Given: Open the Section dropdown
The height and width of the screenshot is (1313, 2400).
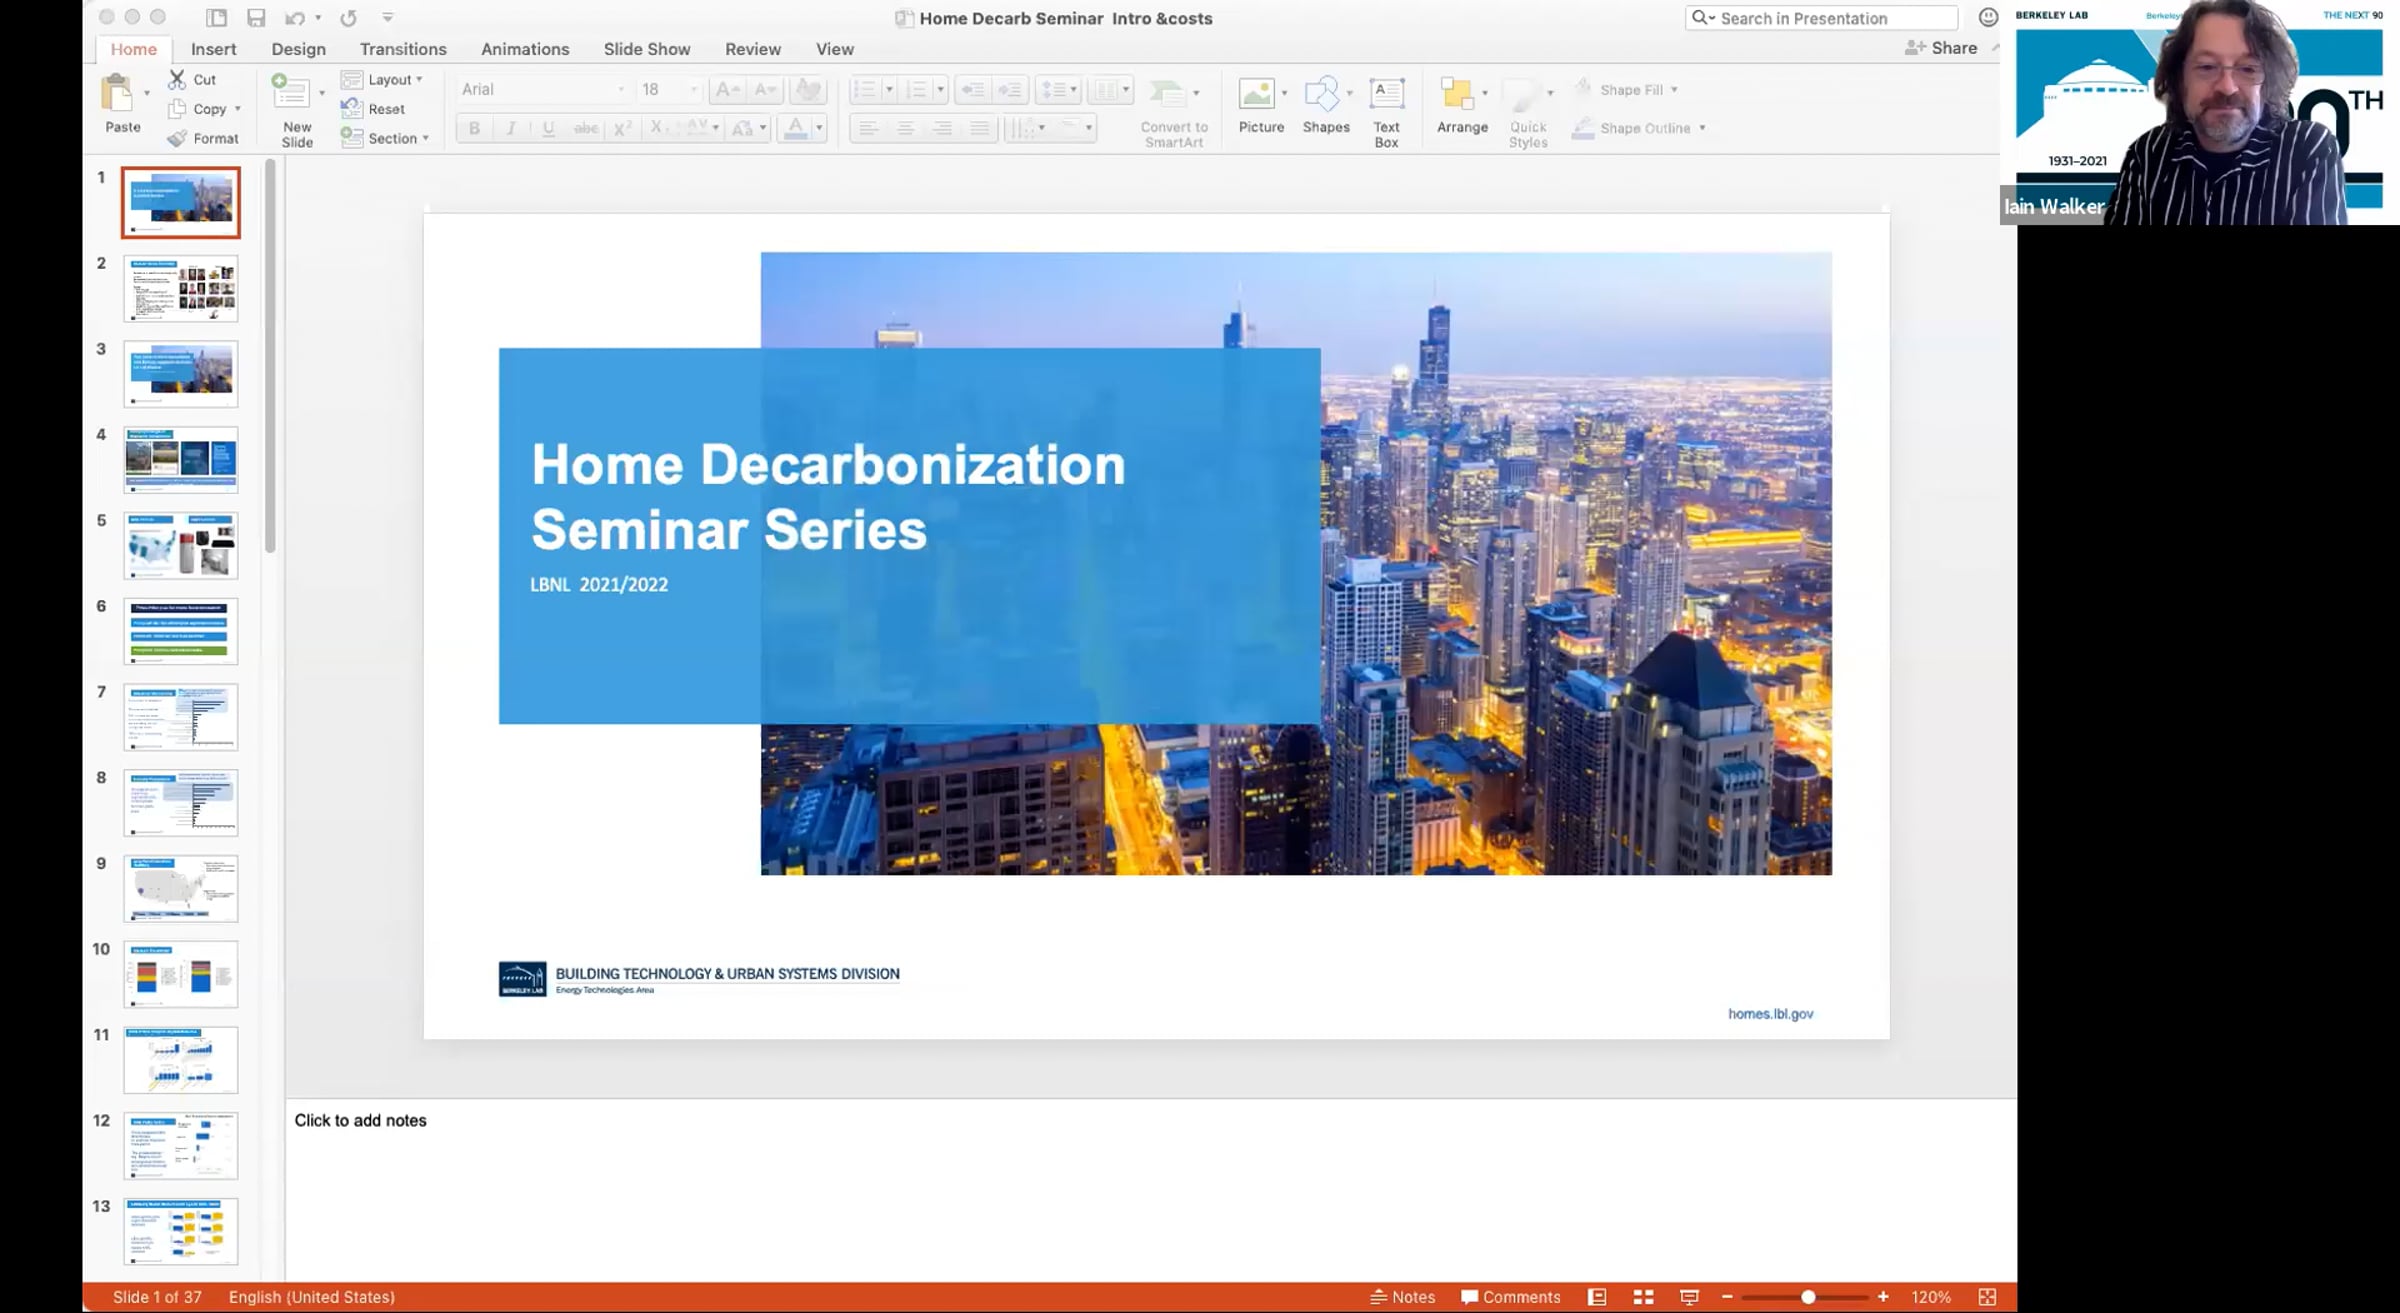Looking at the screenshot, I should pyautogui.click(x=385, y=138).
